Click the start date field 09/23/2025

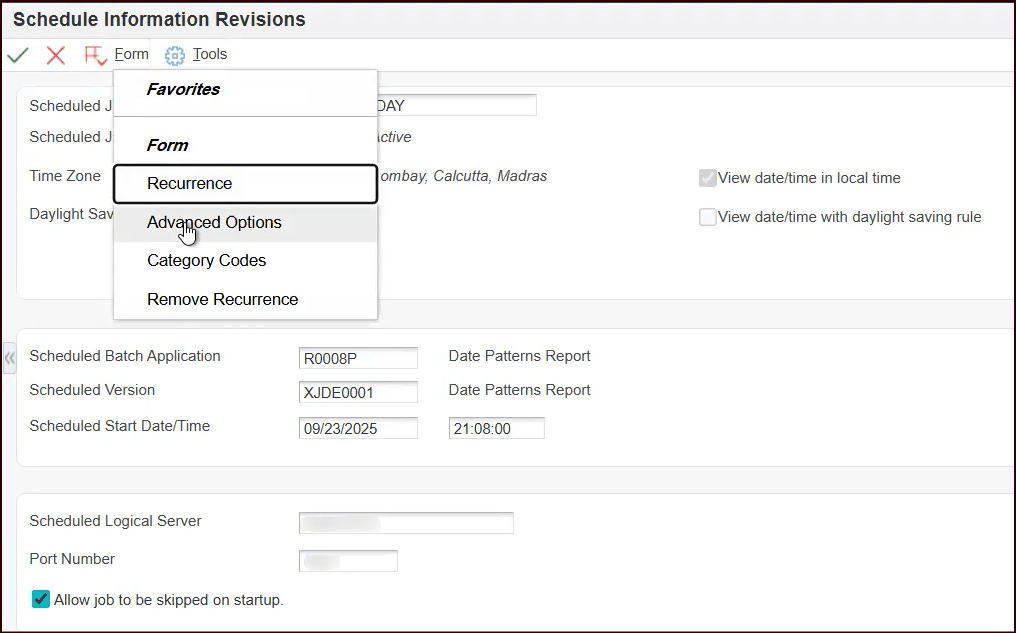pos(358,428)
